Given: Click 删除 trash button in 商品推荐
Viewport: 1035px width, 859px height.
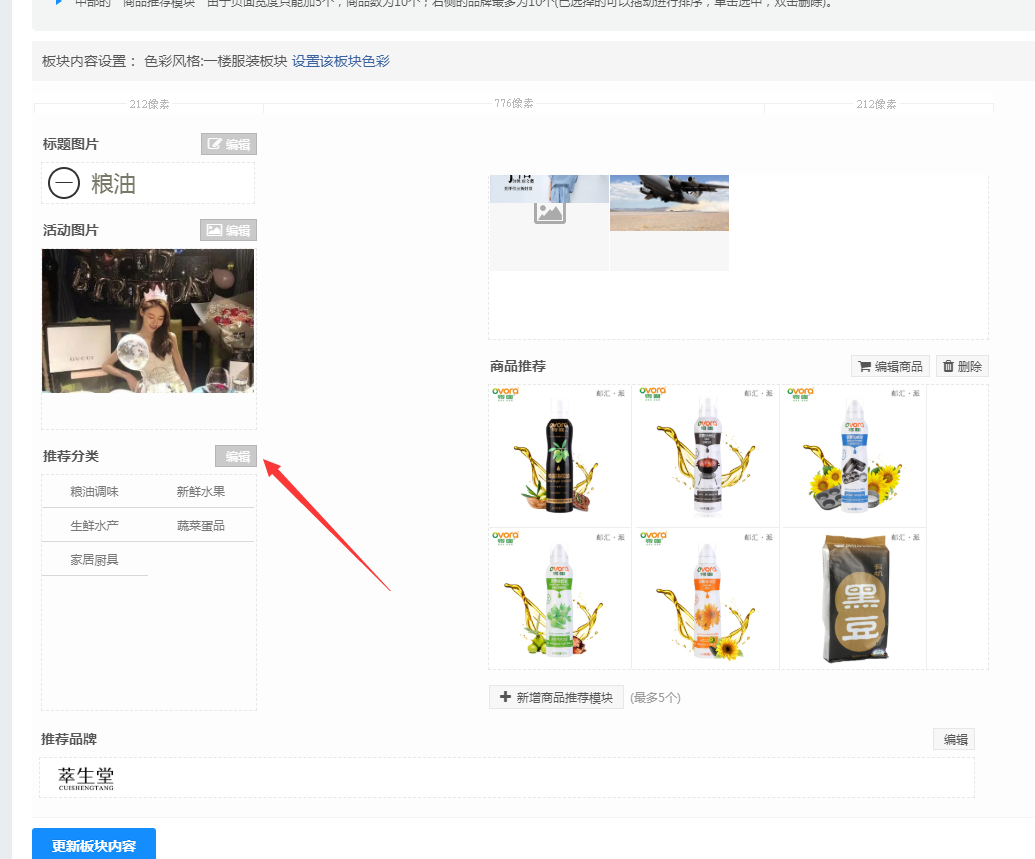Looking at the screenshot, I should click(x=961, y=366).
